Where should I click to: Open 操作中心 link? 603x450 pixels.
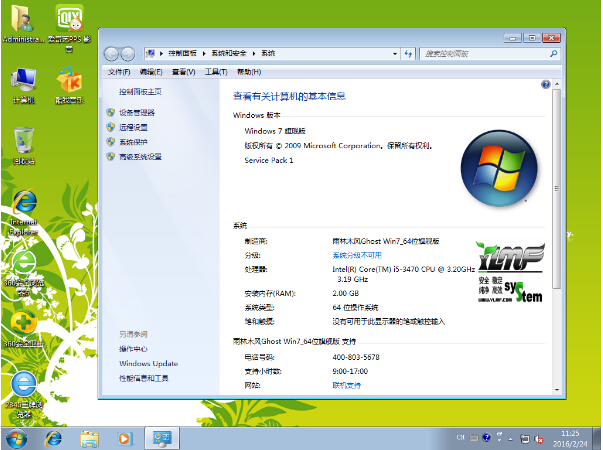(133, 349)
